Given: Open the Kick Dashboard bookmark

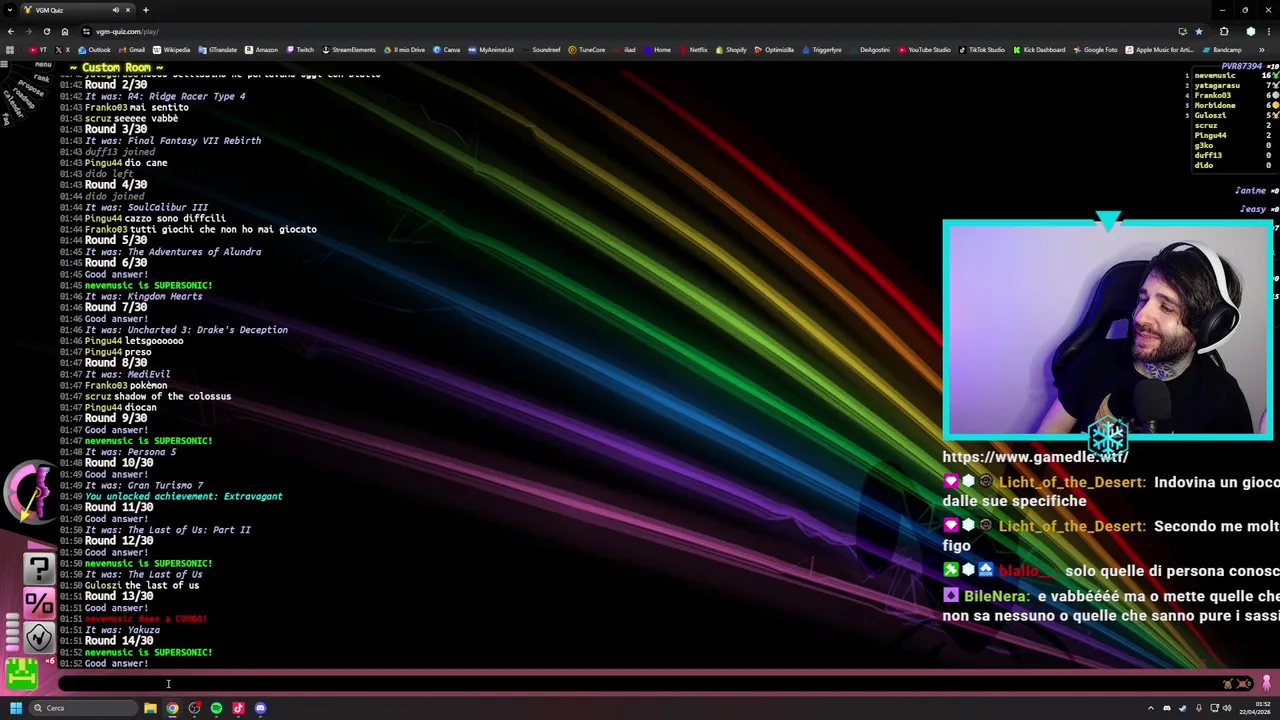Looking at the screenshot, I should click(1039, 50).
